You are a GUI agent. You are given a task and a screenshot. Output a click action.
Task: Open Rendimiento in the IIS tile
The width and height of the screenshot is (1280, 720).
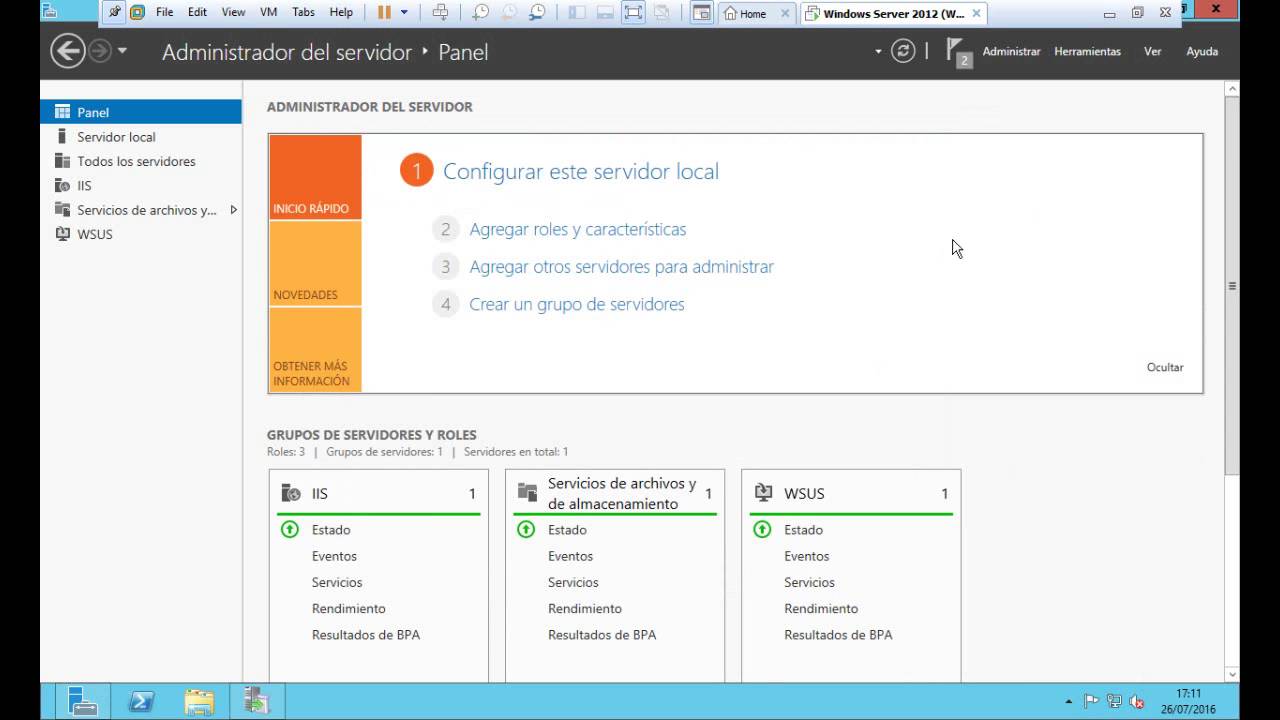pyautogui.click(x=349, y=608)
